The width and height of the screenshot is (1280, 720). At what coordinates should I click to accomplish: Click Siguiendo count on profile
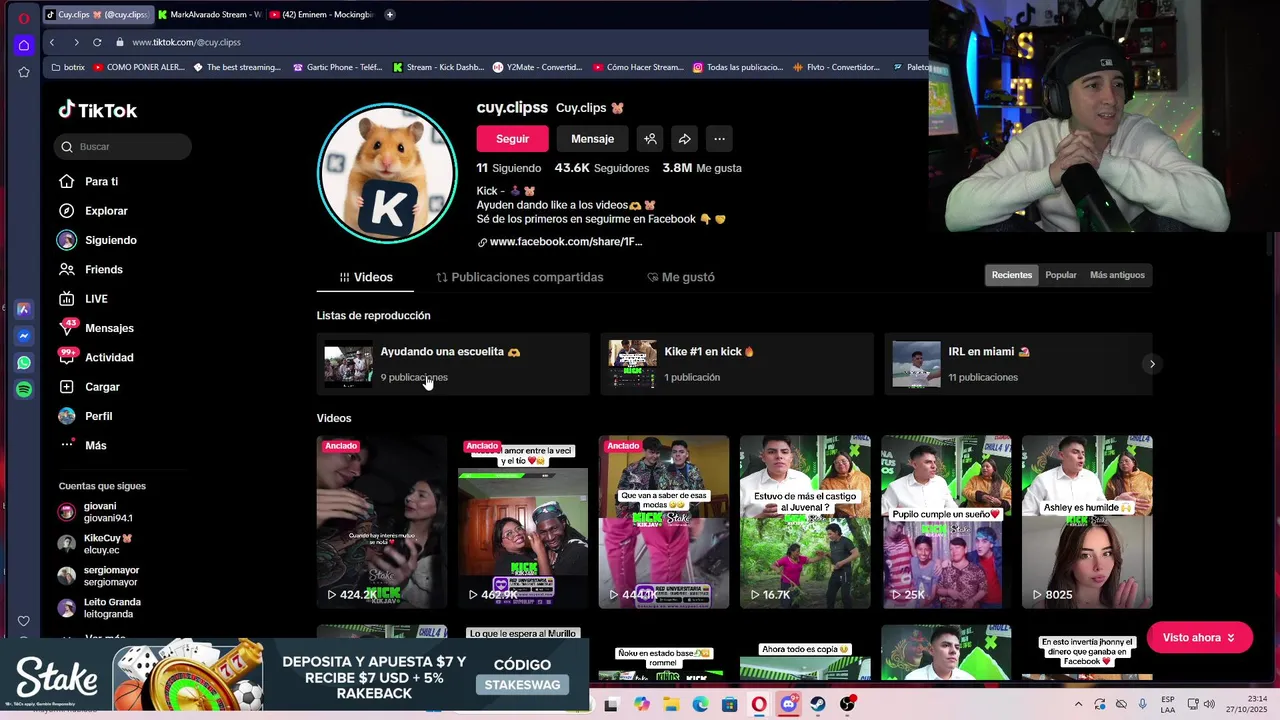[509, 168]
